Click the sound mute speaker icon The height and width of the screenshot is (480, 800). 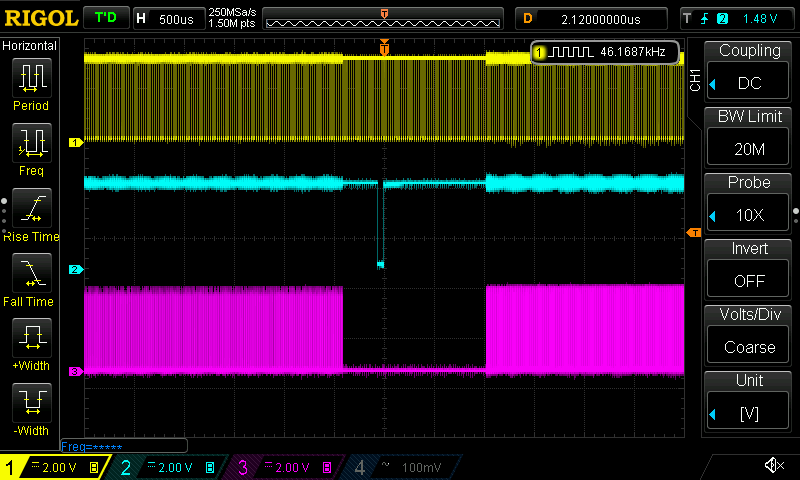point(774,465)
